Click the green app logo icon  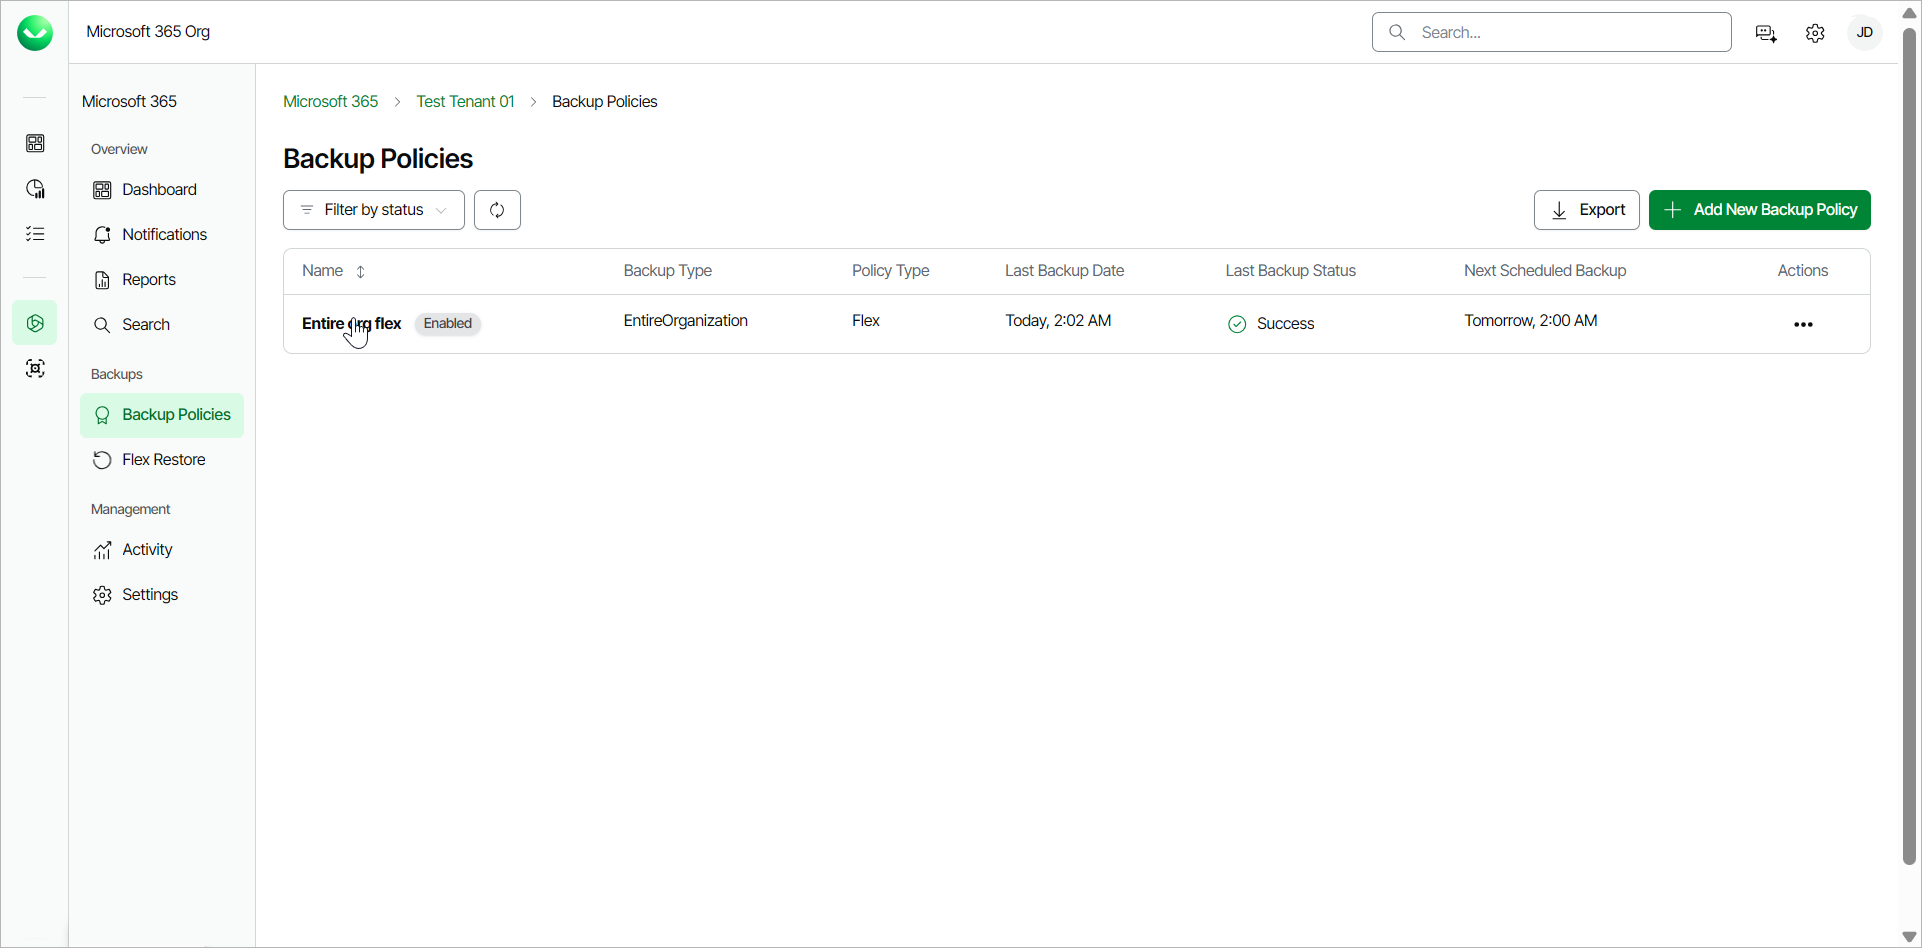pos(35,33)
